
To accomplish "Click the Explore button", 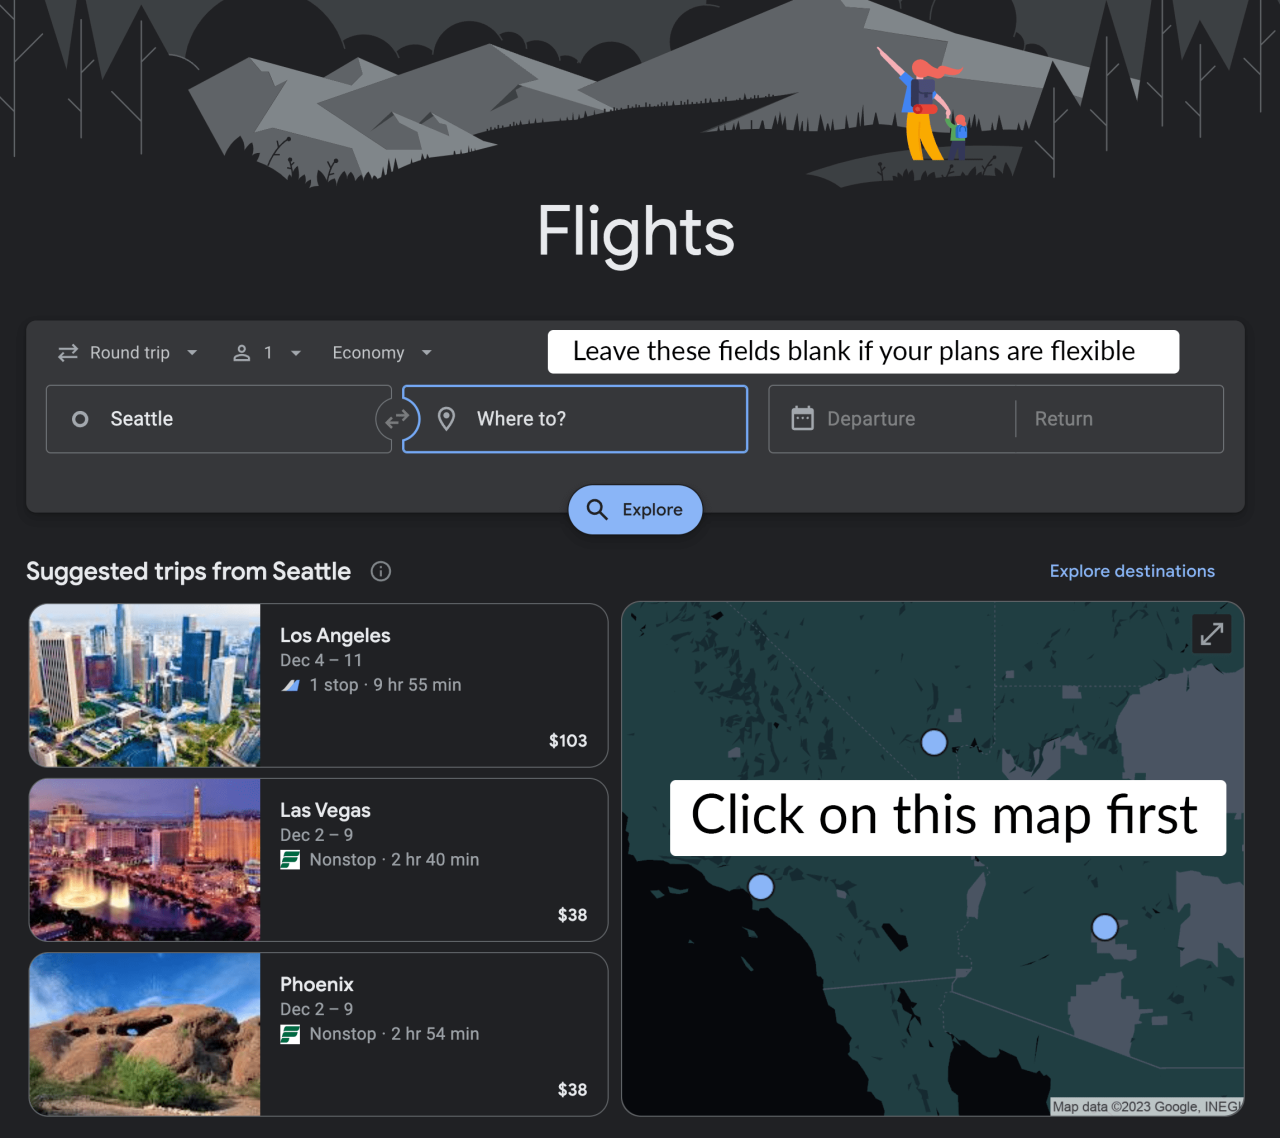I will coord(635,509).
